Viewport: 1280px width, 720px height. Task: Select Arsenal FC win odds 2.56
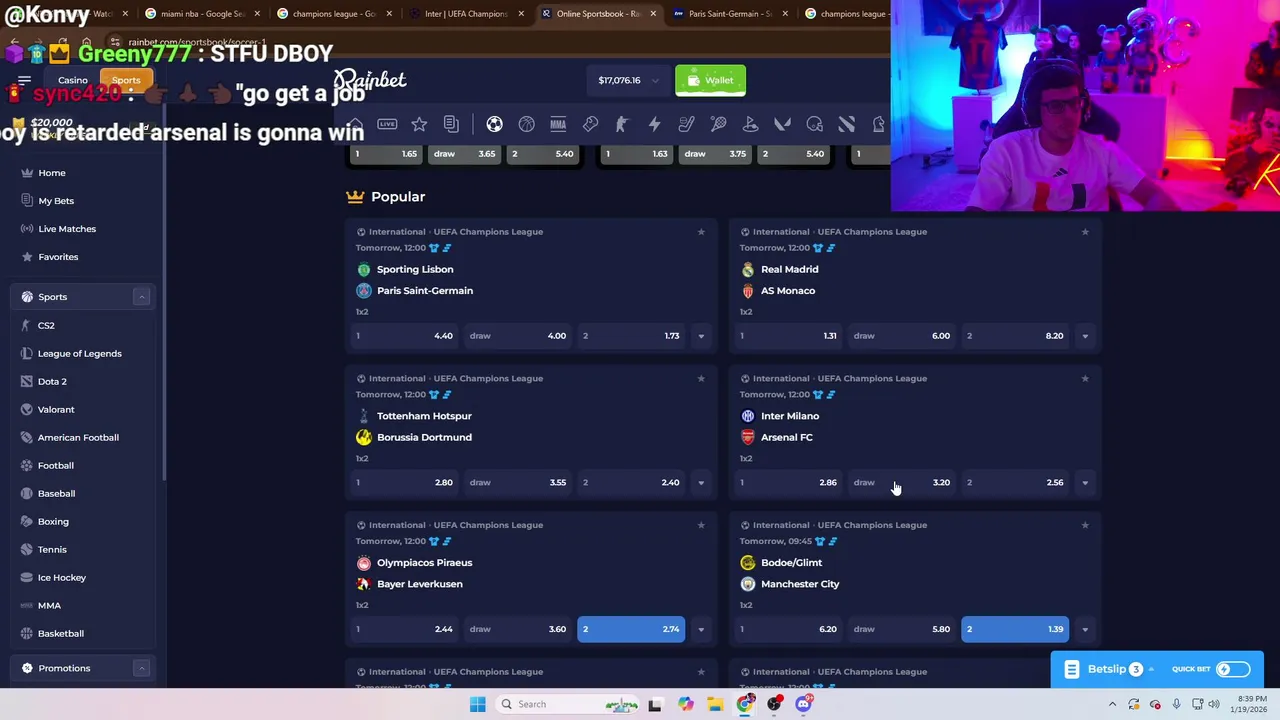(x=1015, y=482)
